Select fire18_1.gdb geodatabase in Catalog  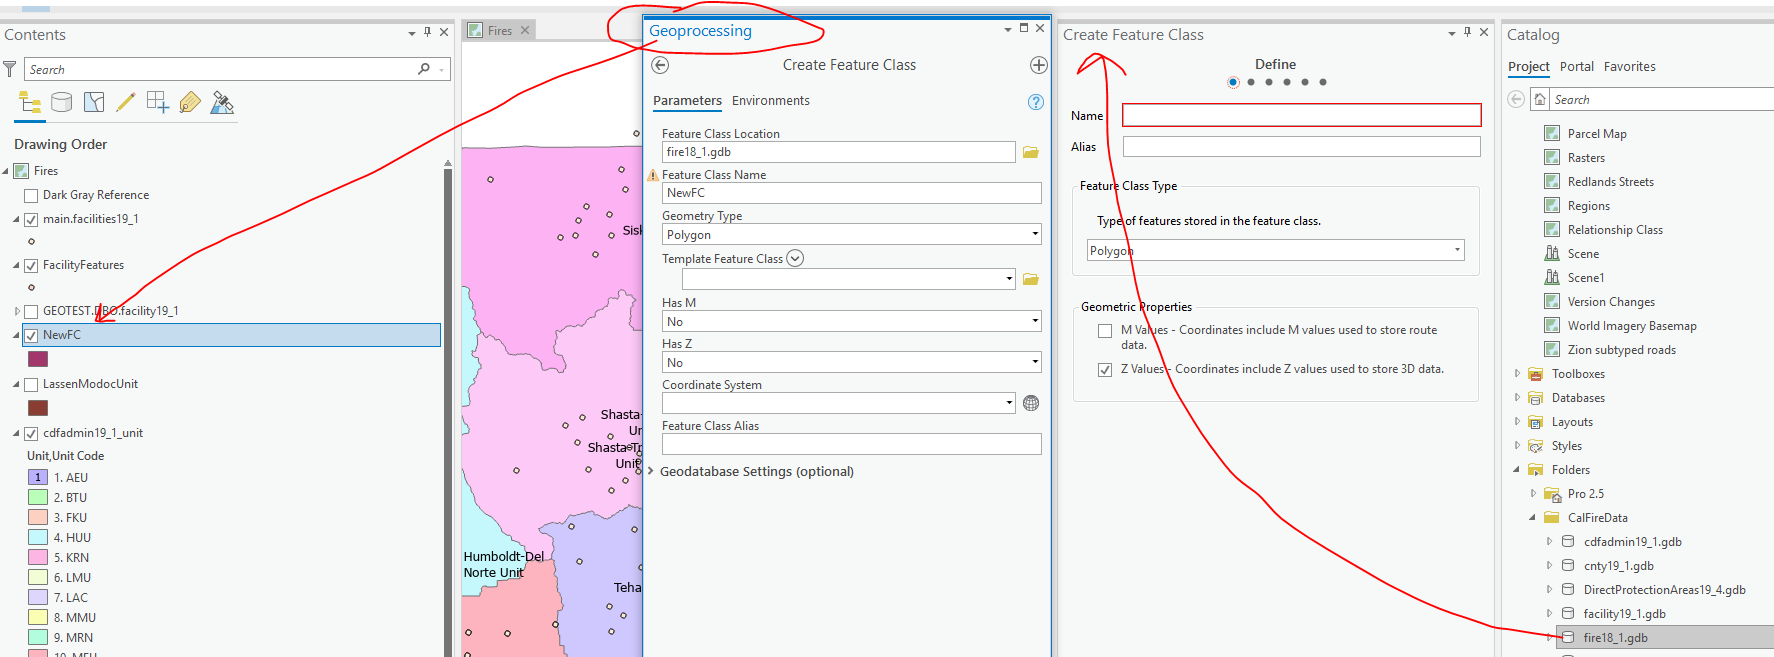point(1615,638)
